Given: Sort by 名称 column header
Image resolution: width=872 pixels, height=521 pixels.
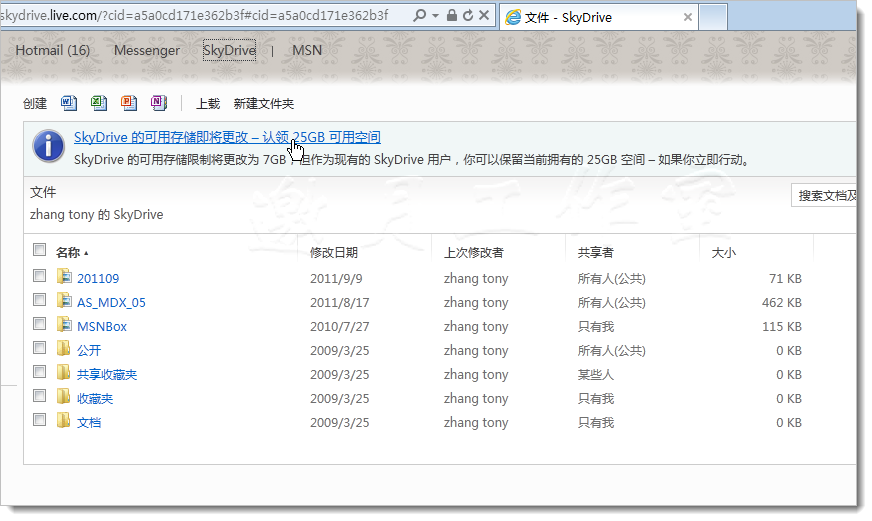Looking at the screenshot, I should click(x=68, y=252).
